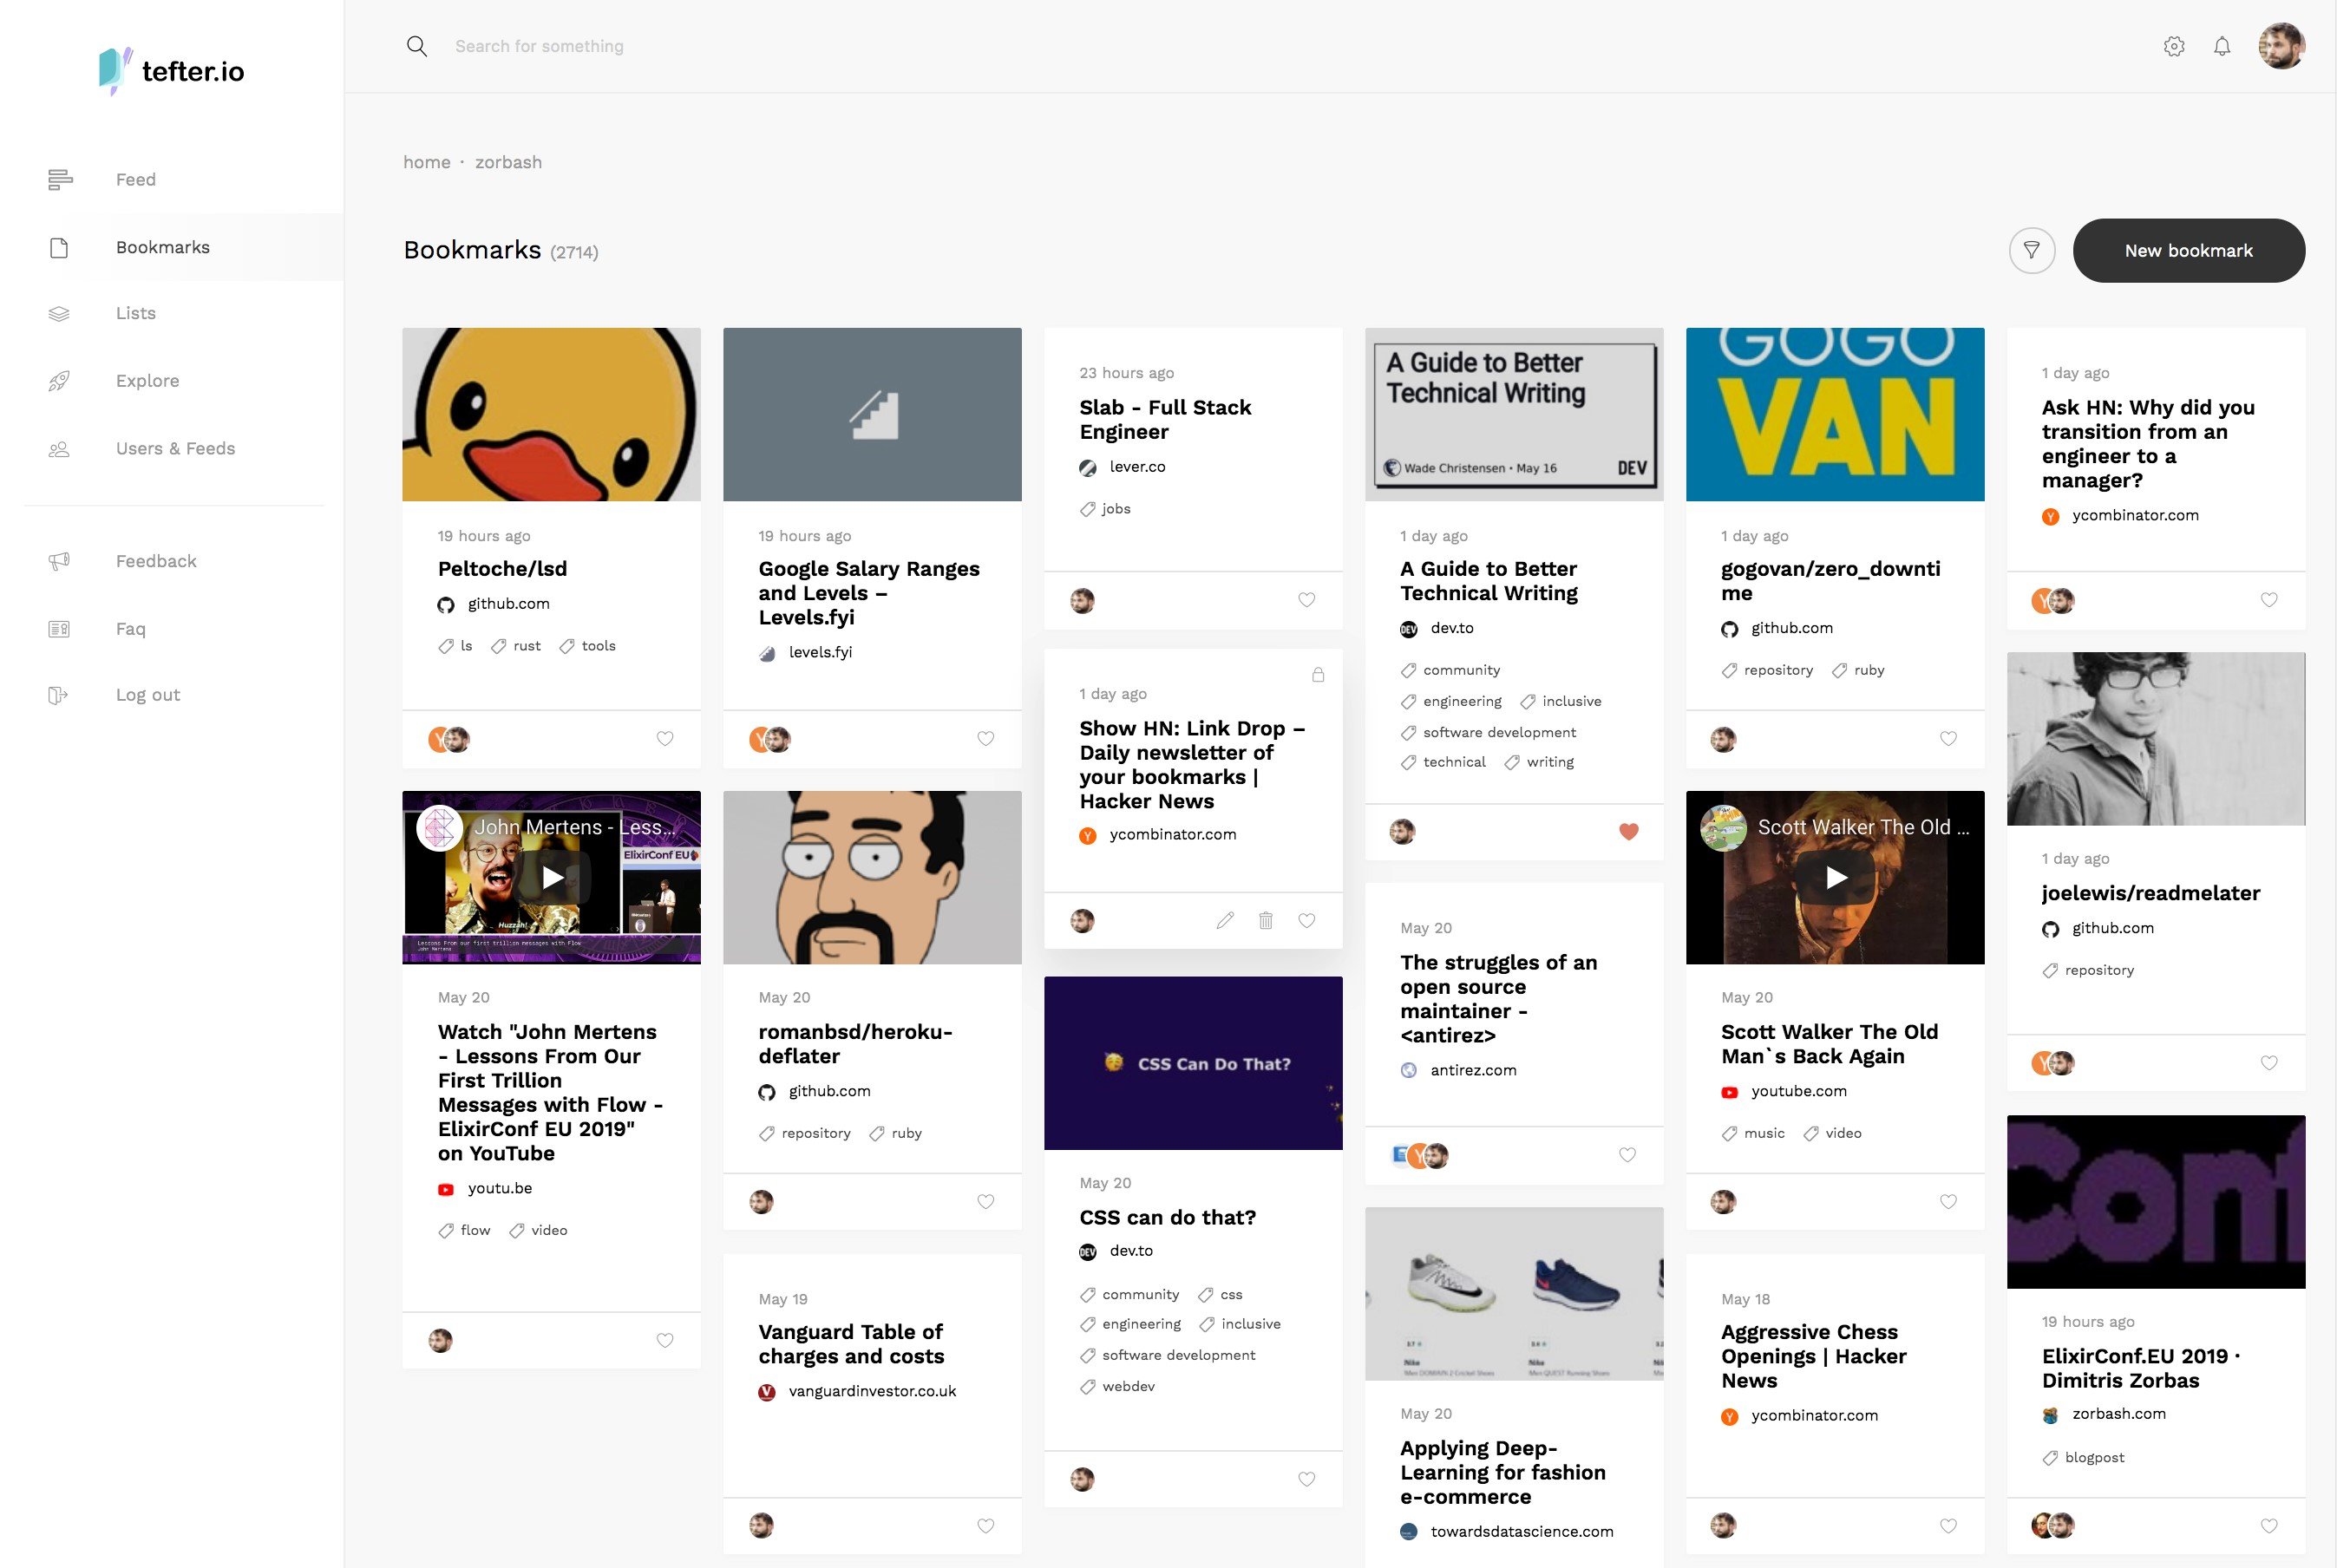Click edit pencil on Show HN Link Drop card
The width and height of the screenshot is (2337, 1568).
(x=1225, y=920)
